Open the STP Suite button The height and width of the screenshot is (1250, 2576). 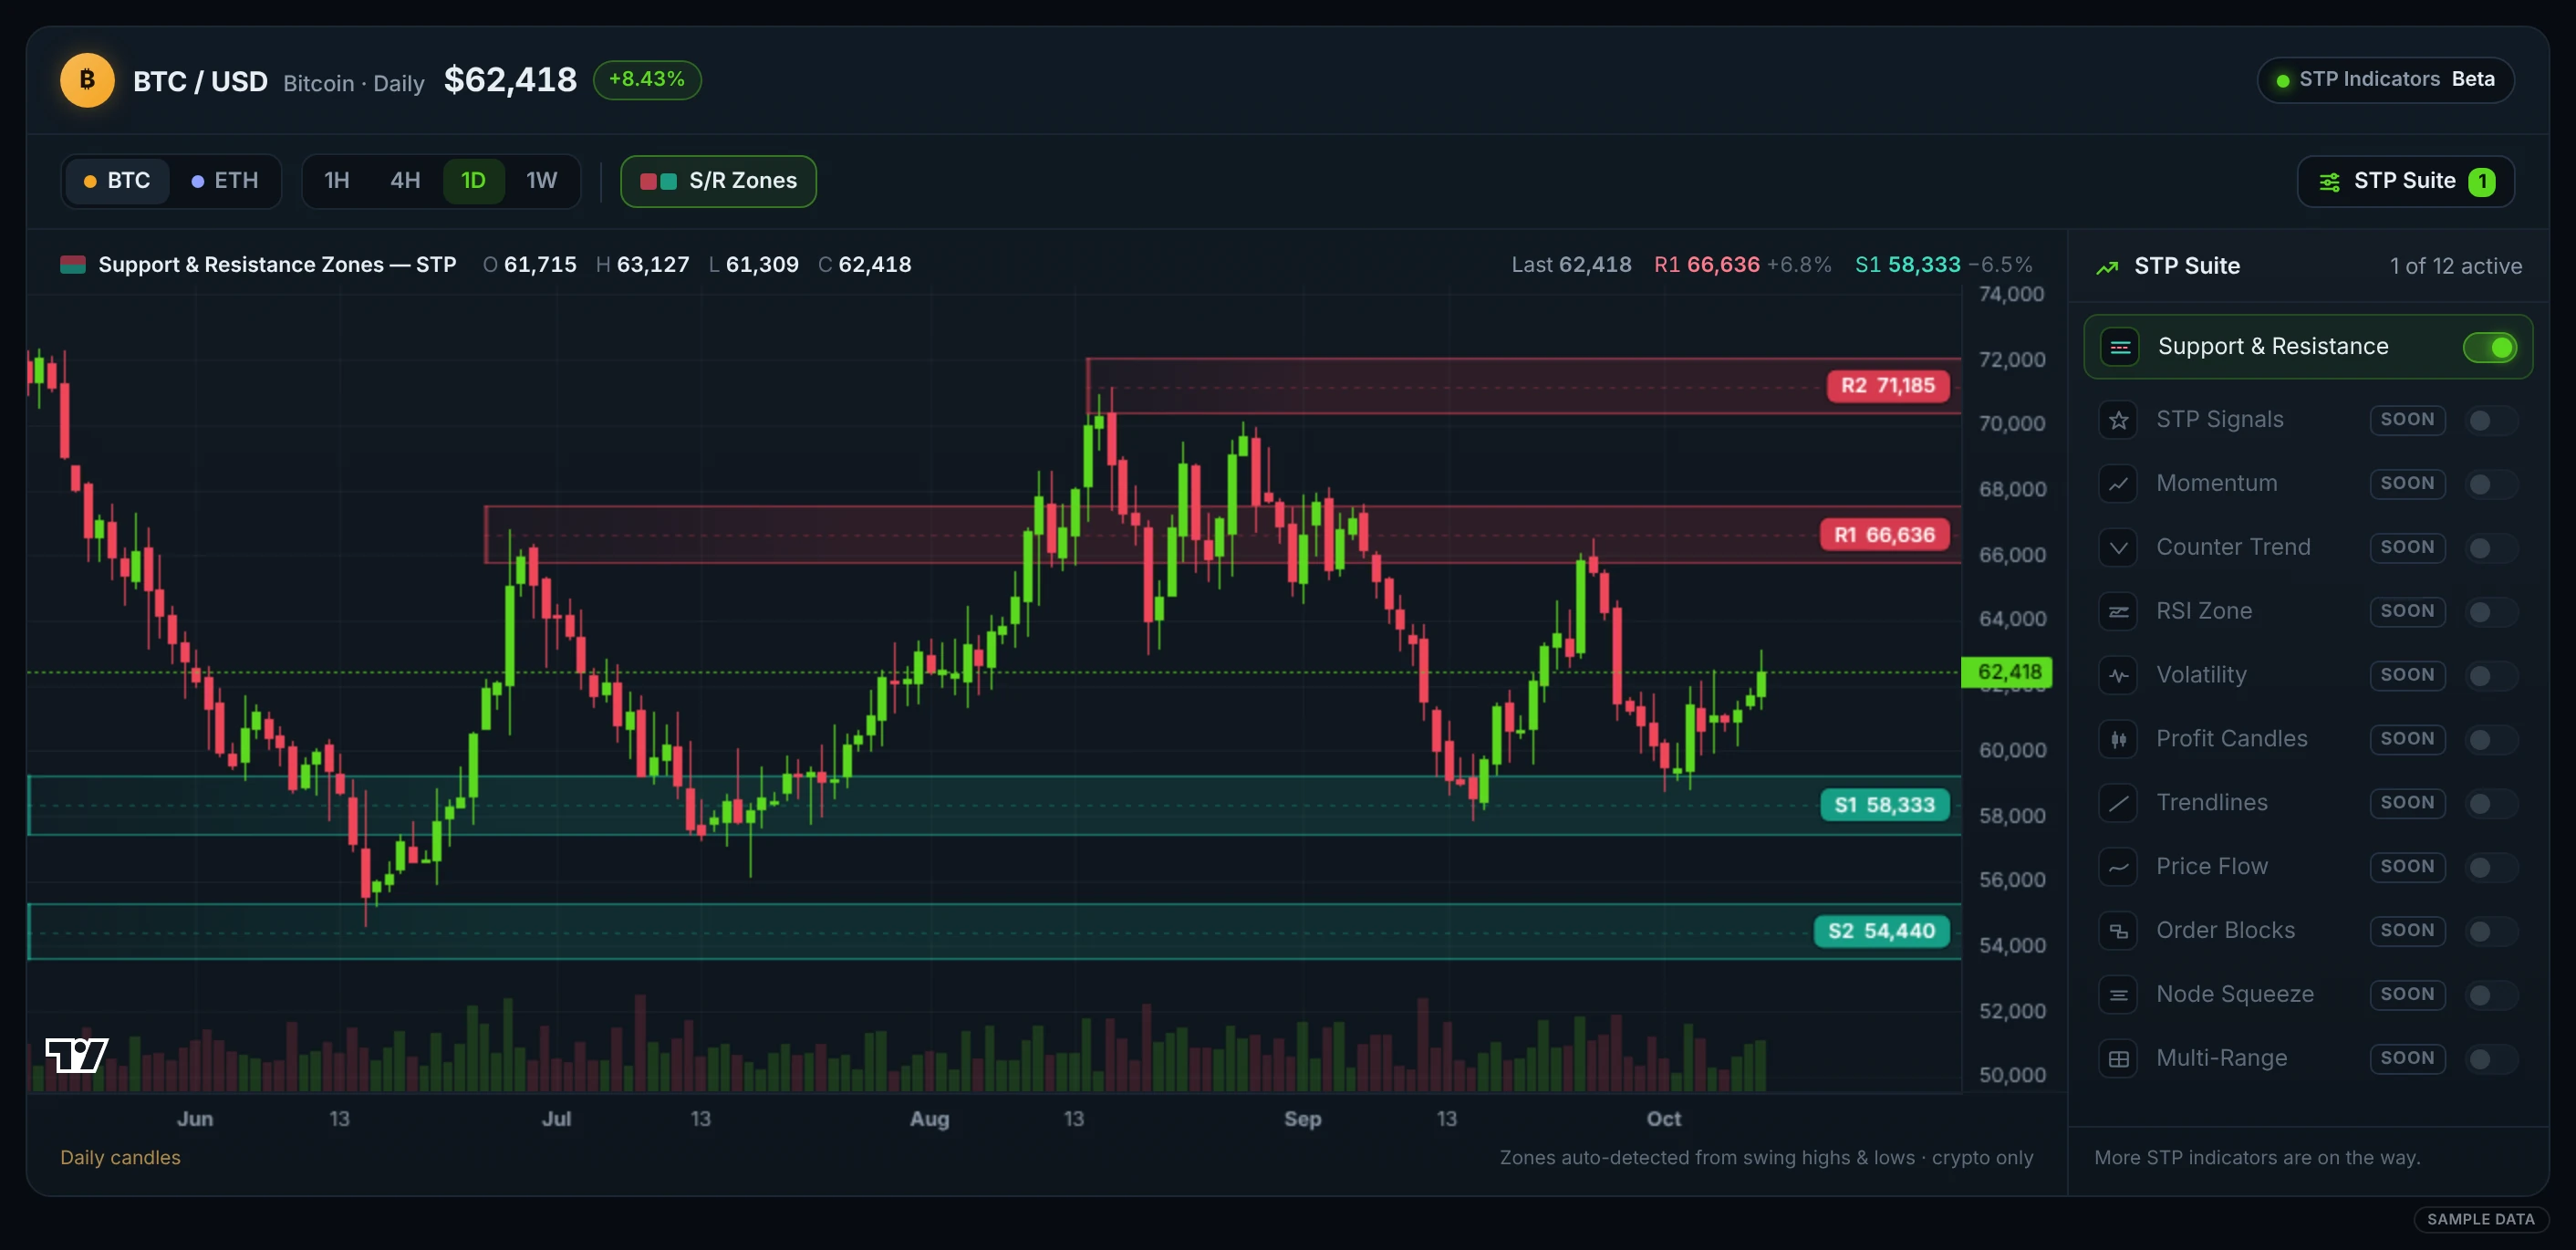pos(2406,181)
